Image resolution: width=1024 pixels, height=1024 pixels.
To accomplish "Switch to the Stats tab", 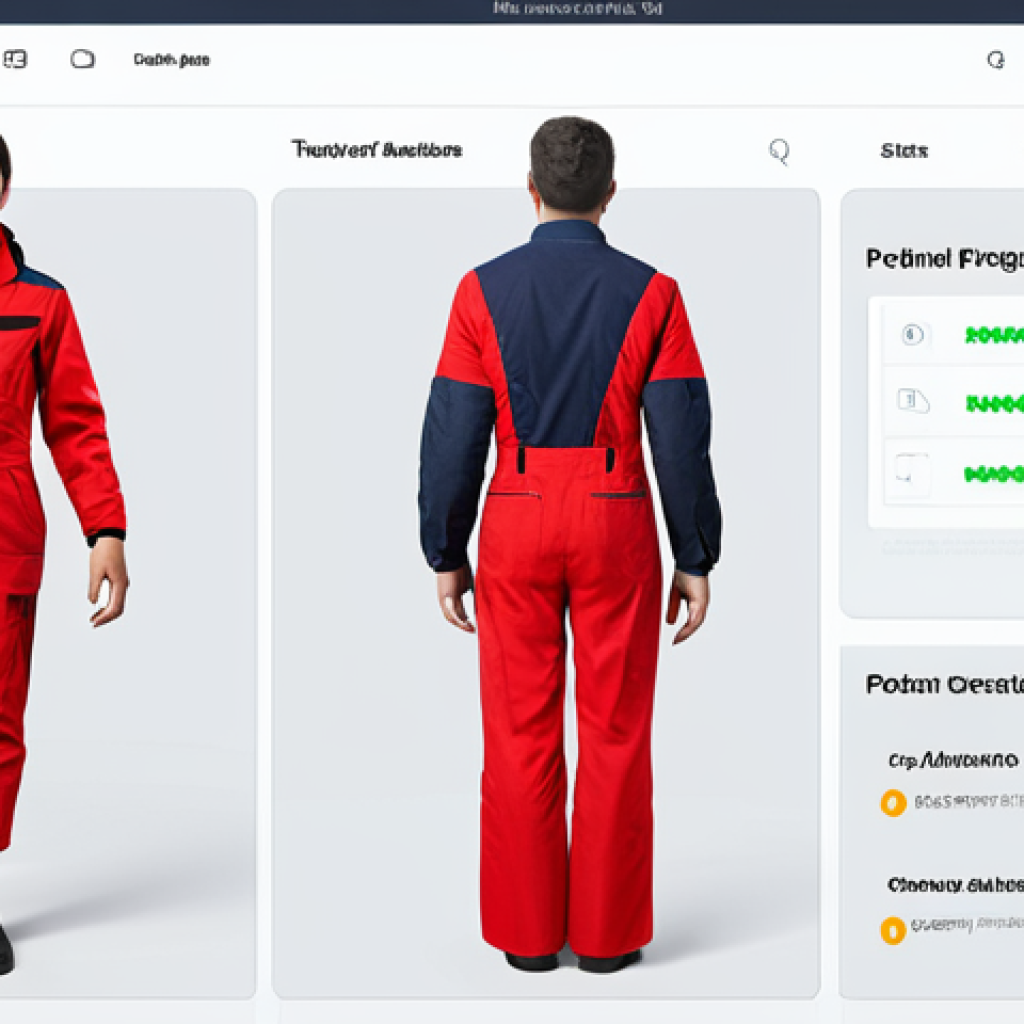I will click(904, 151).
